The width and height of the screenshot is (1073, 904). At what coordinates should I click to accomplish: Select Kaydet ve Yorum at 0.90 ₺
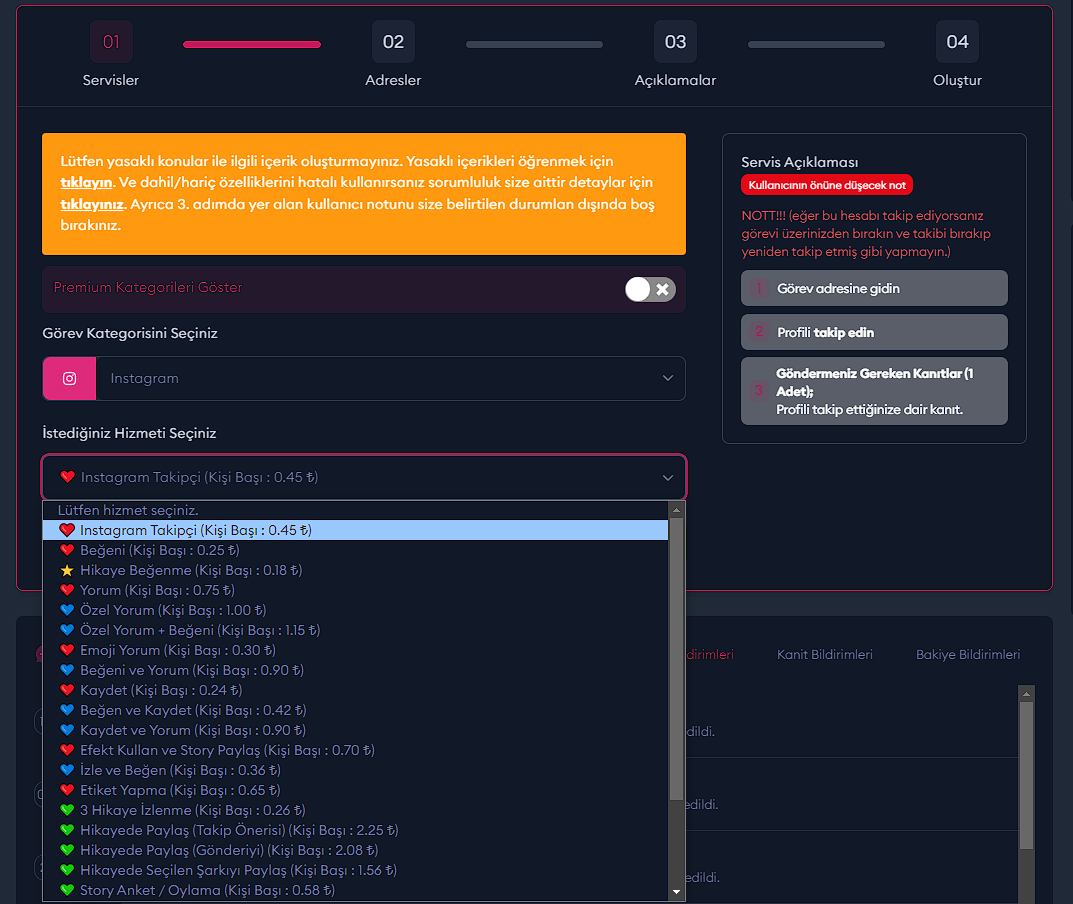pyautogui.click(x=355, y=730)
